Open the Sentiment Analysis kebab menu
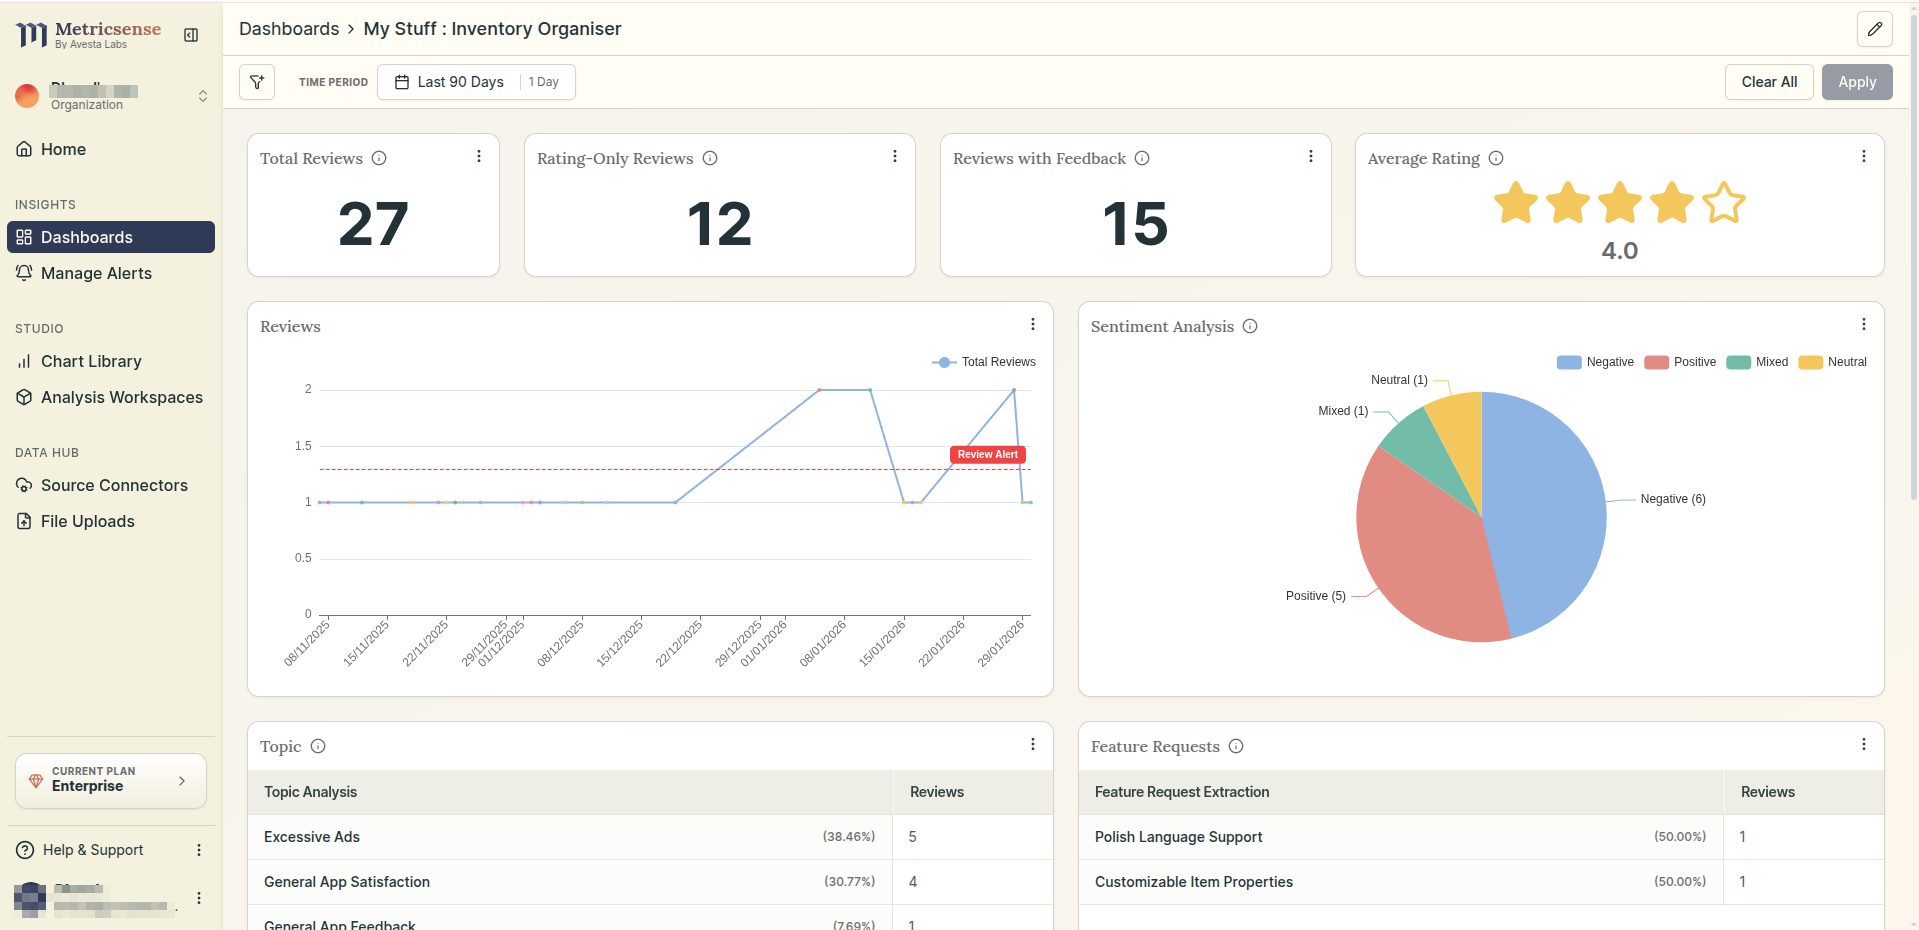Image resolution: width=1919 pixels, height=930 pixels. pos(1863,324)
